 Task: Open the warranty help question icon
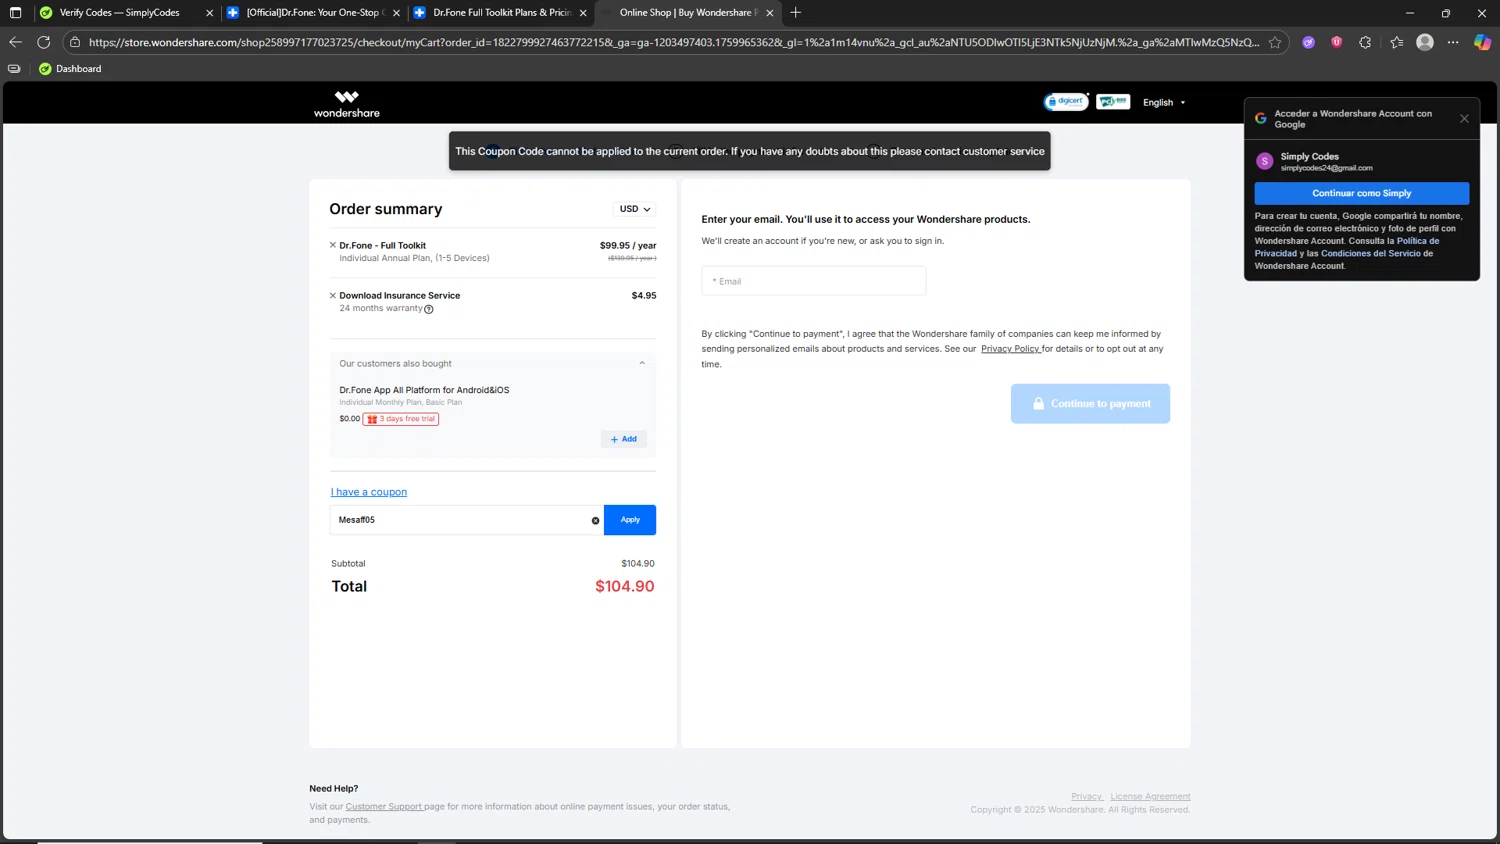coord(429,309)
